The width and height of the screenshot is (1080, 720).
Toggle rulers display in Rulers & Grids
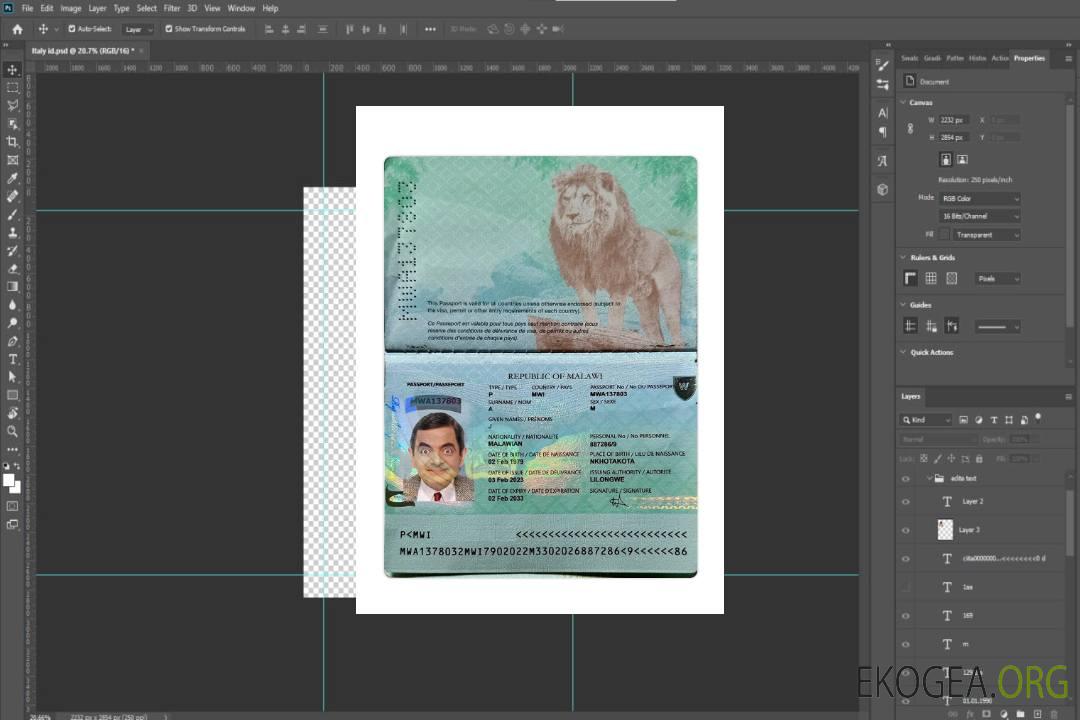click(911, 278)
